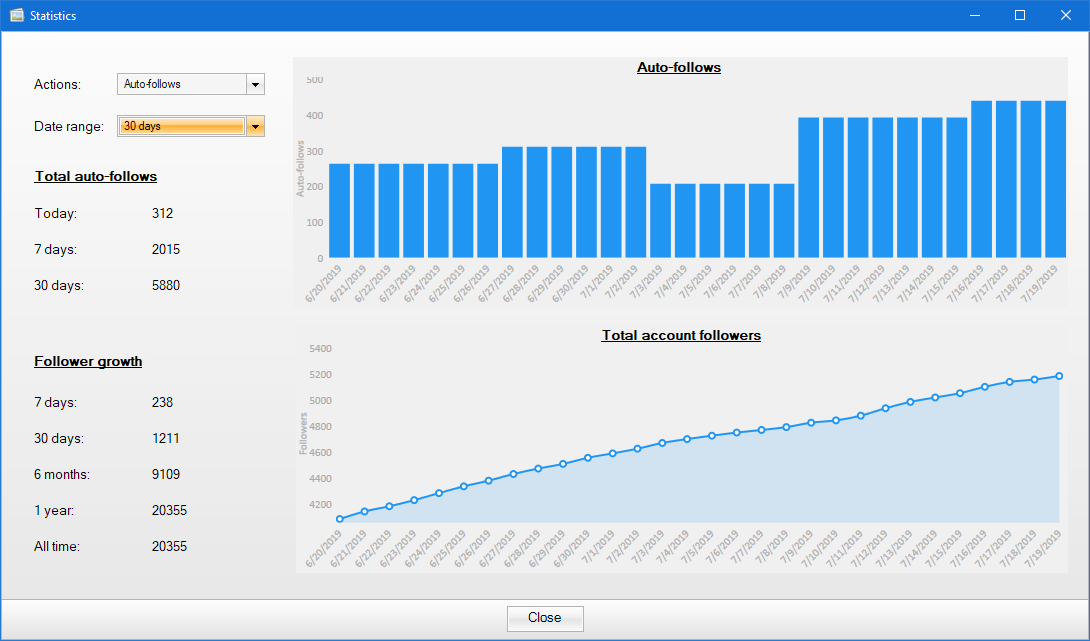1090x641 pixels.
Task: Select the 30 days date range field
Action: [x=181, y=126]
